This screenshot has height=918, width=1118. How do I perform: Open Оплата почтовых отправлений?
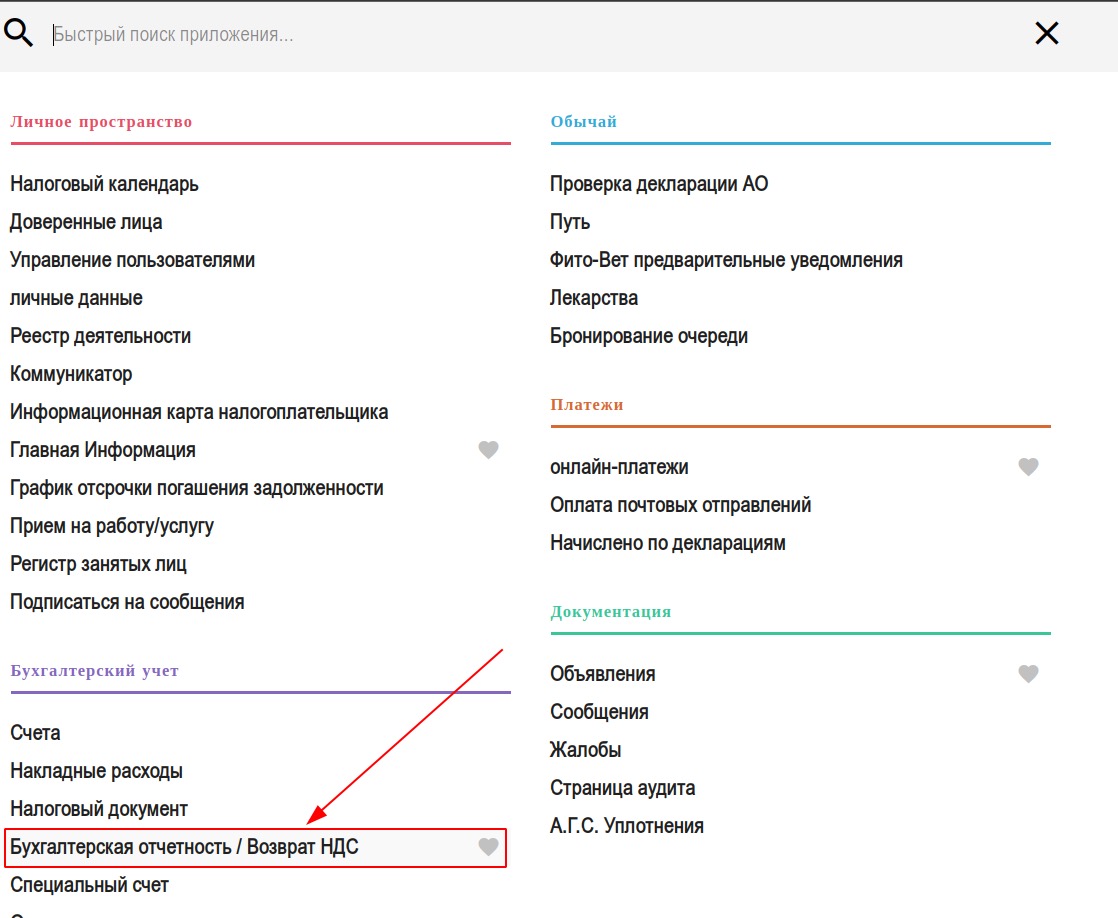(x=680, y=505)
